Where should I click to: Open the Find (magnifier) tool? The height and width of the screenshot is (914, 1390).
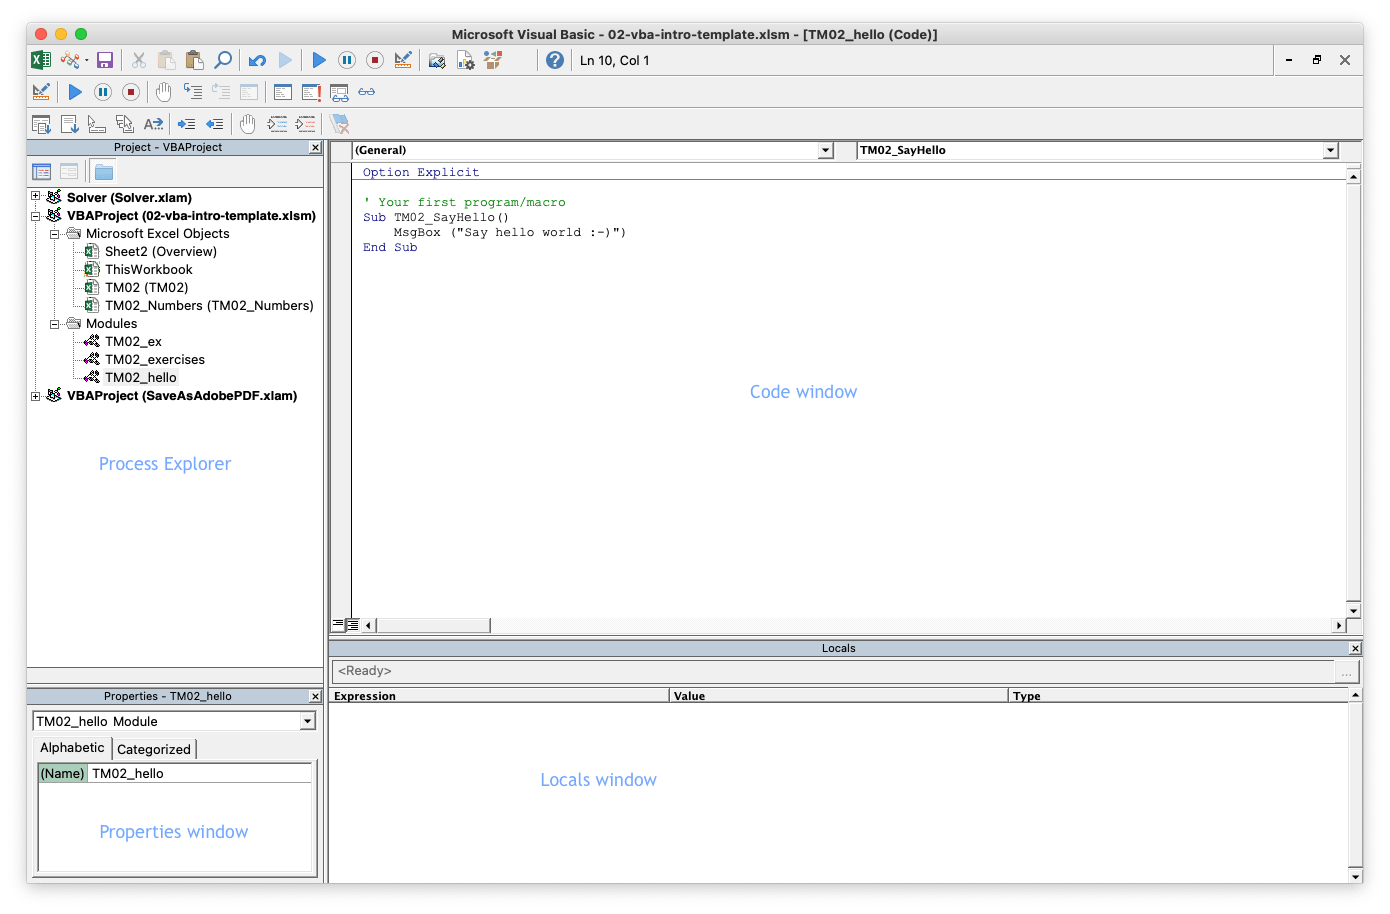[222, 60]
